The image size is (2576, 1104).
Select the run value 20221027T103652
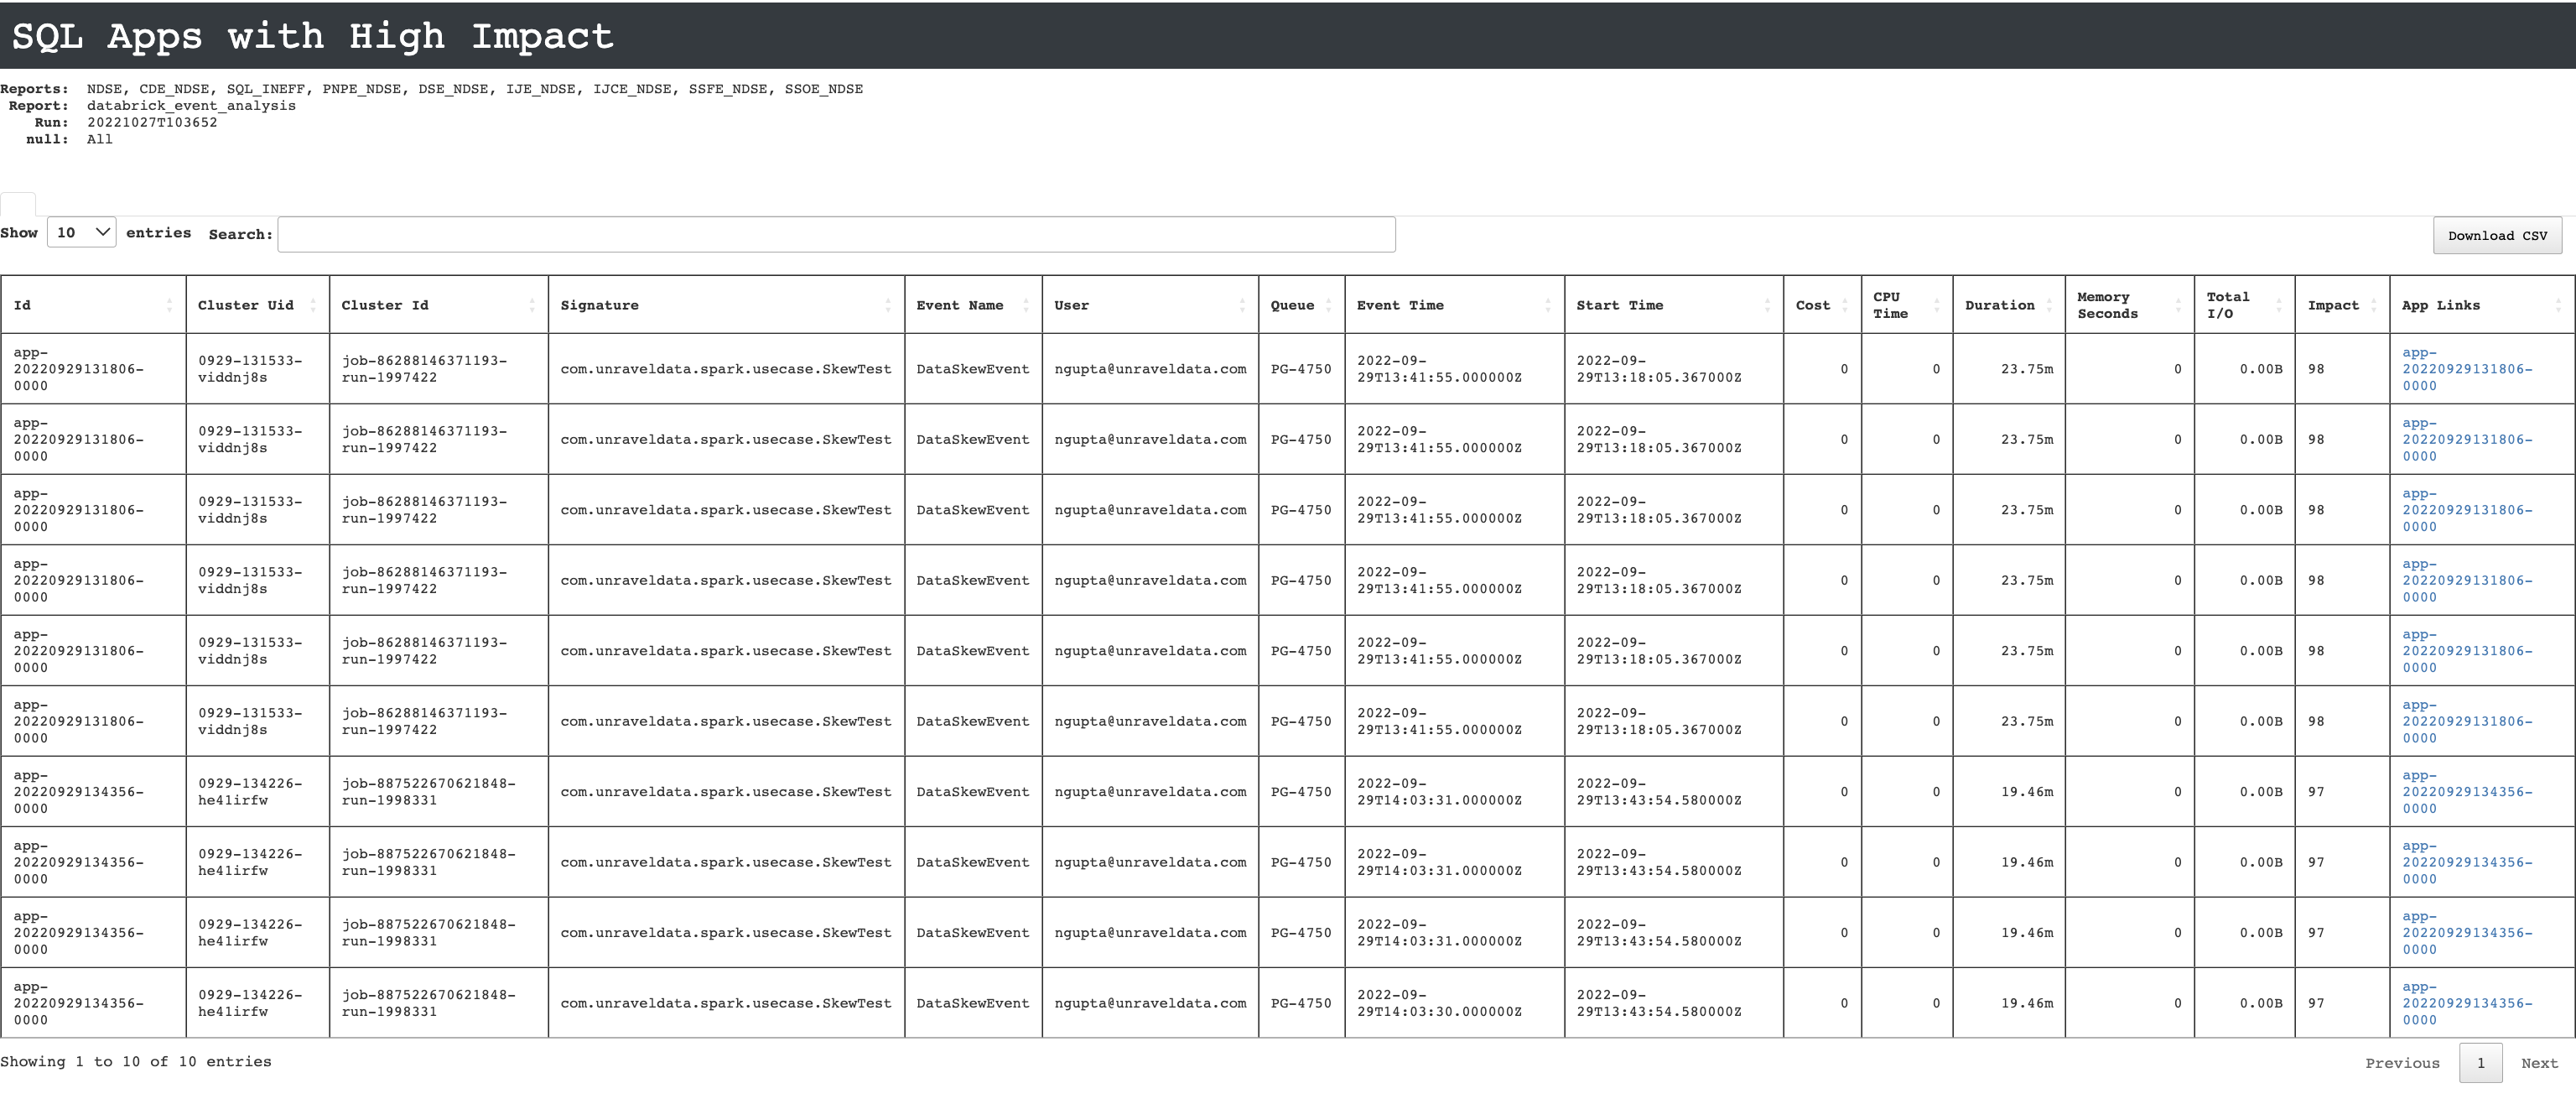click(152, 122)
